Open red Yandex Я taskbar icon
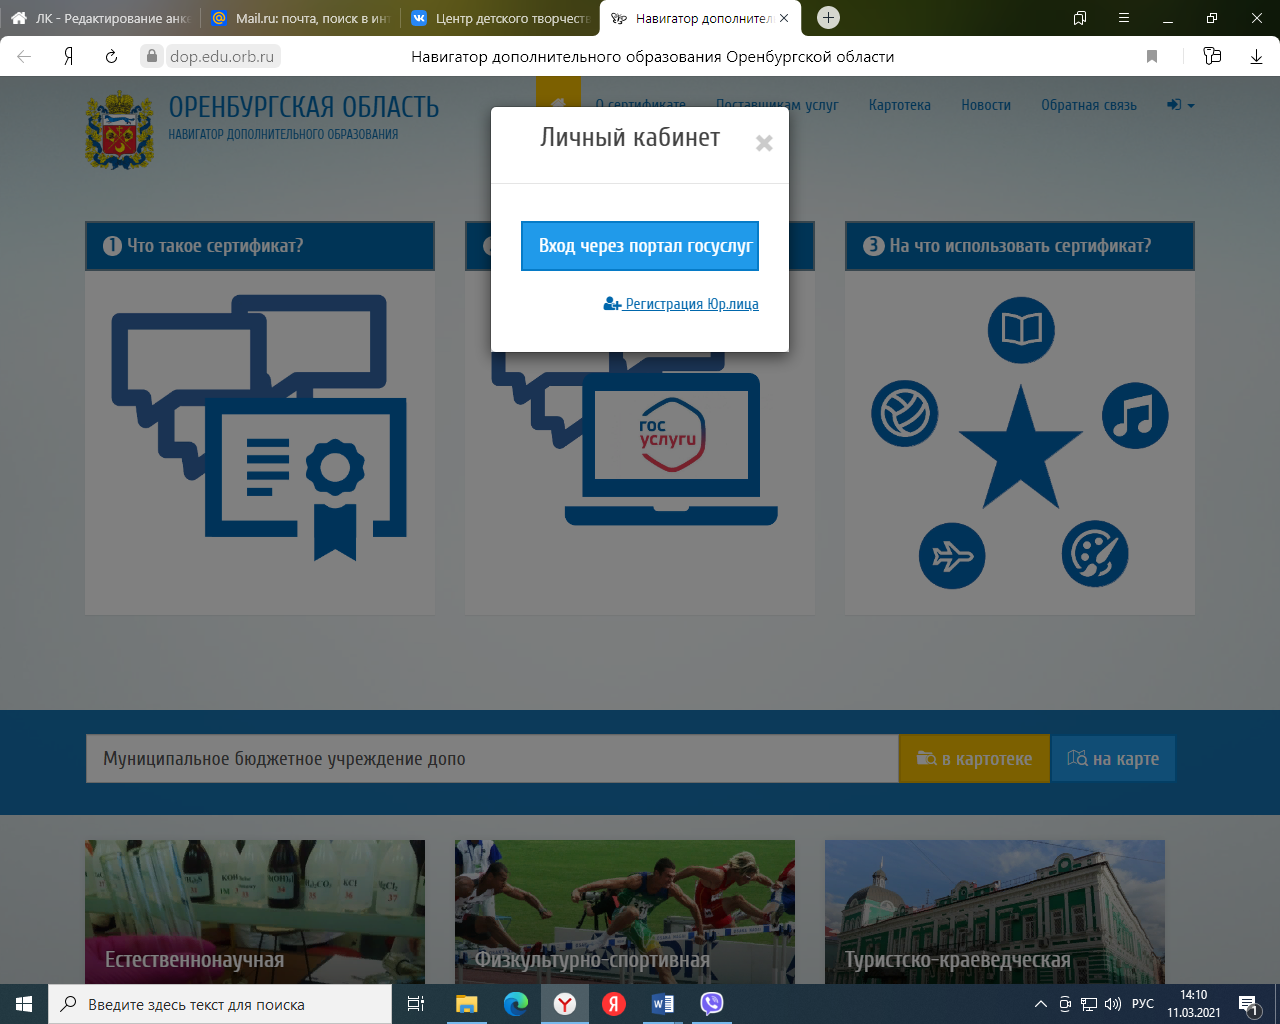 [x=614, y=1004]
